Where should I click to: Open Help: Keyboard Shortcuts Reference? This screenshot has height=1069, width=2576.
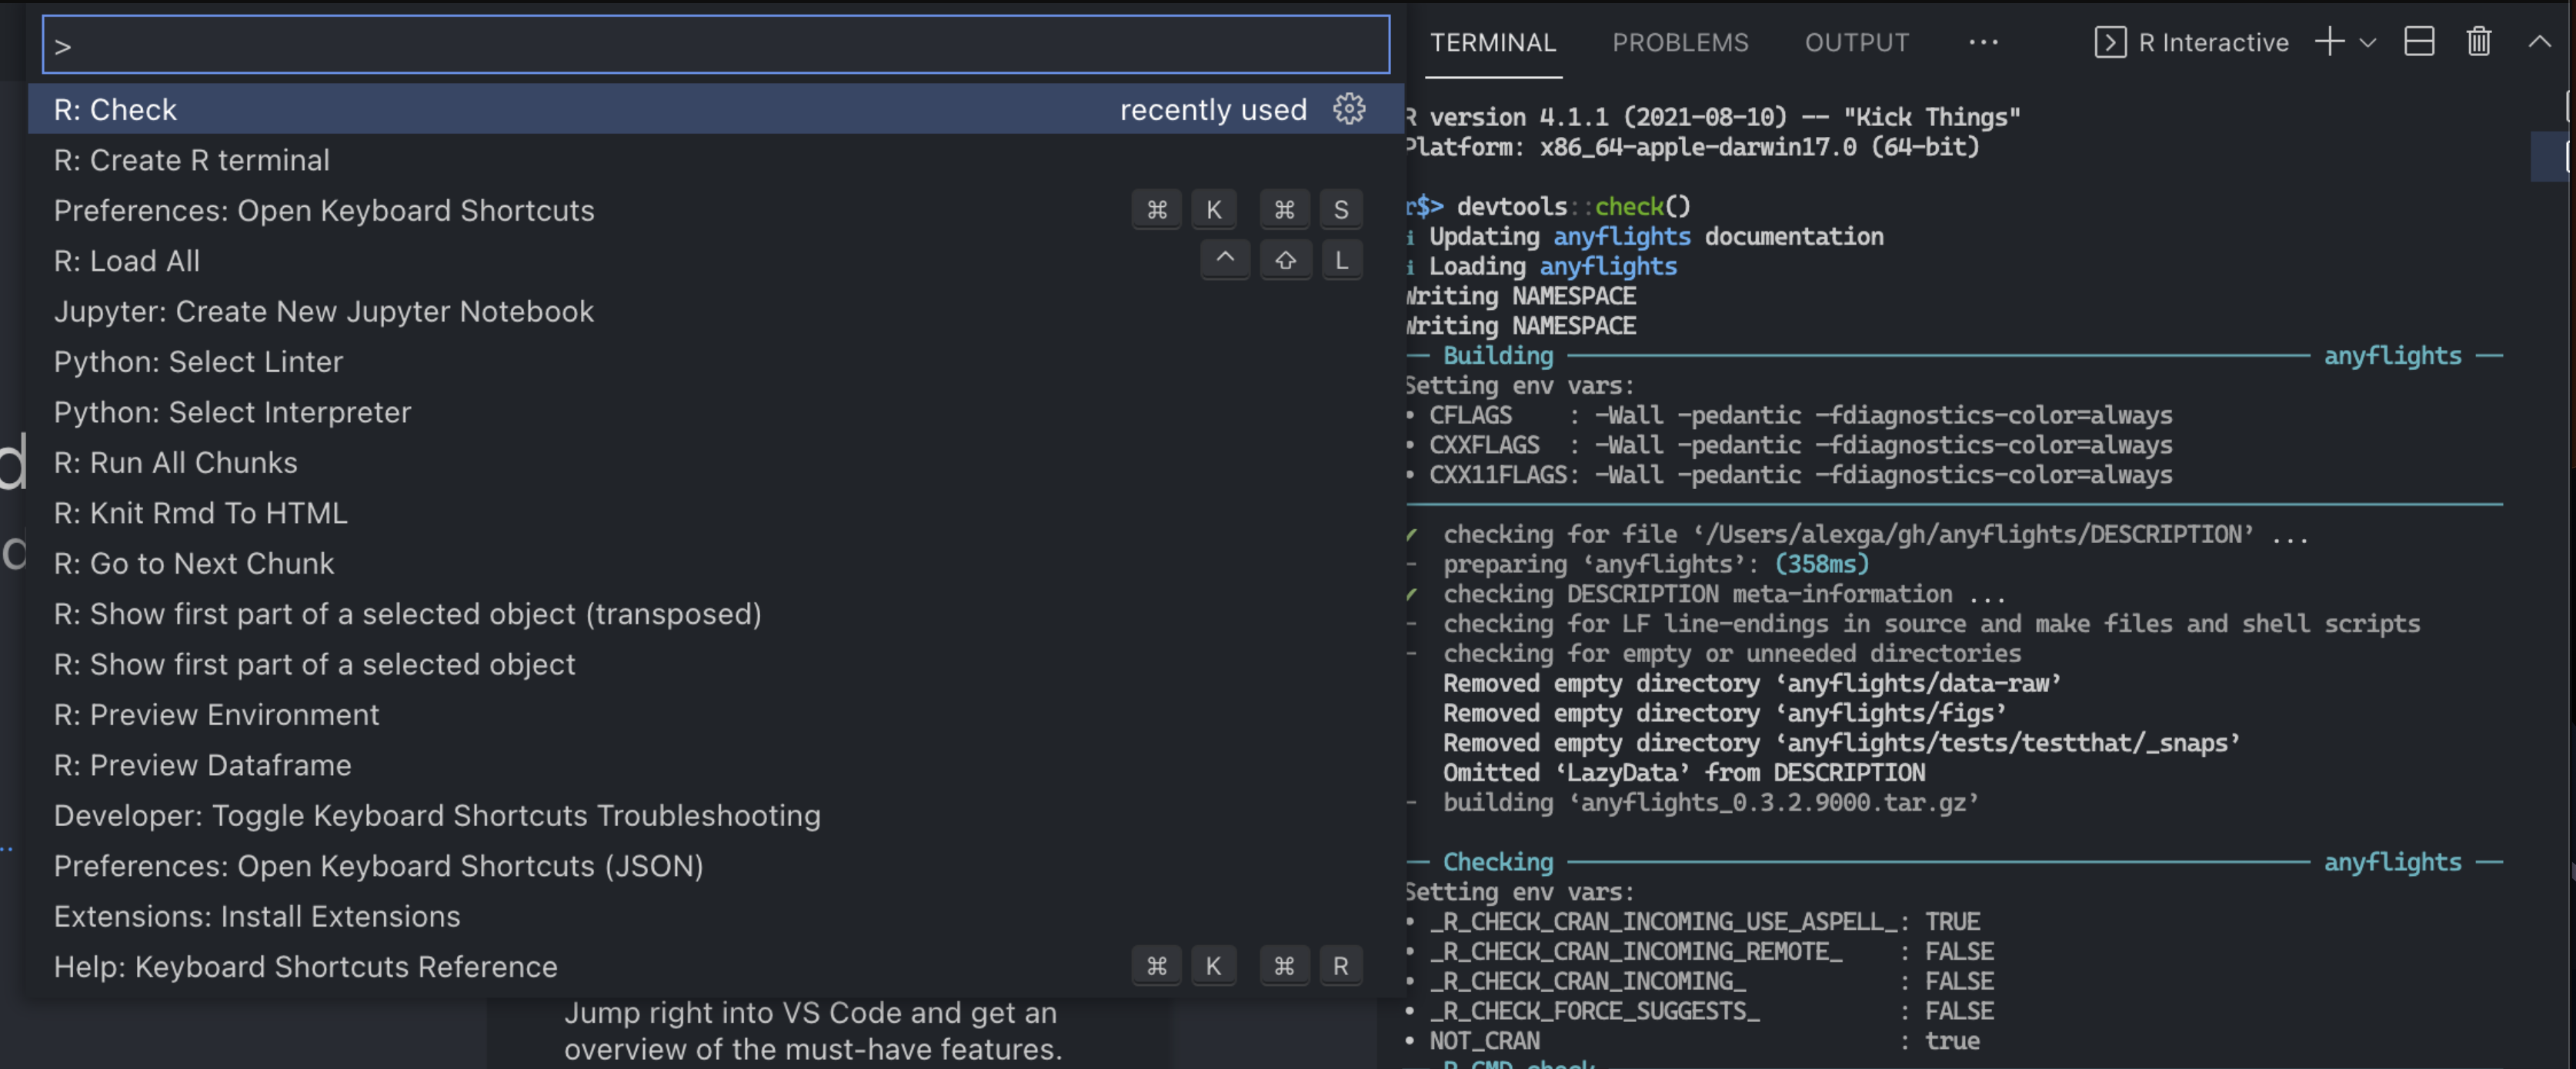pos(305,966)
